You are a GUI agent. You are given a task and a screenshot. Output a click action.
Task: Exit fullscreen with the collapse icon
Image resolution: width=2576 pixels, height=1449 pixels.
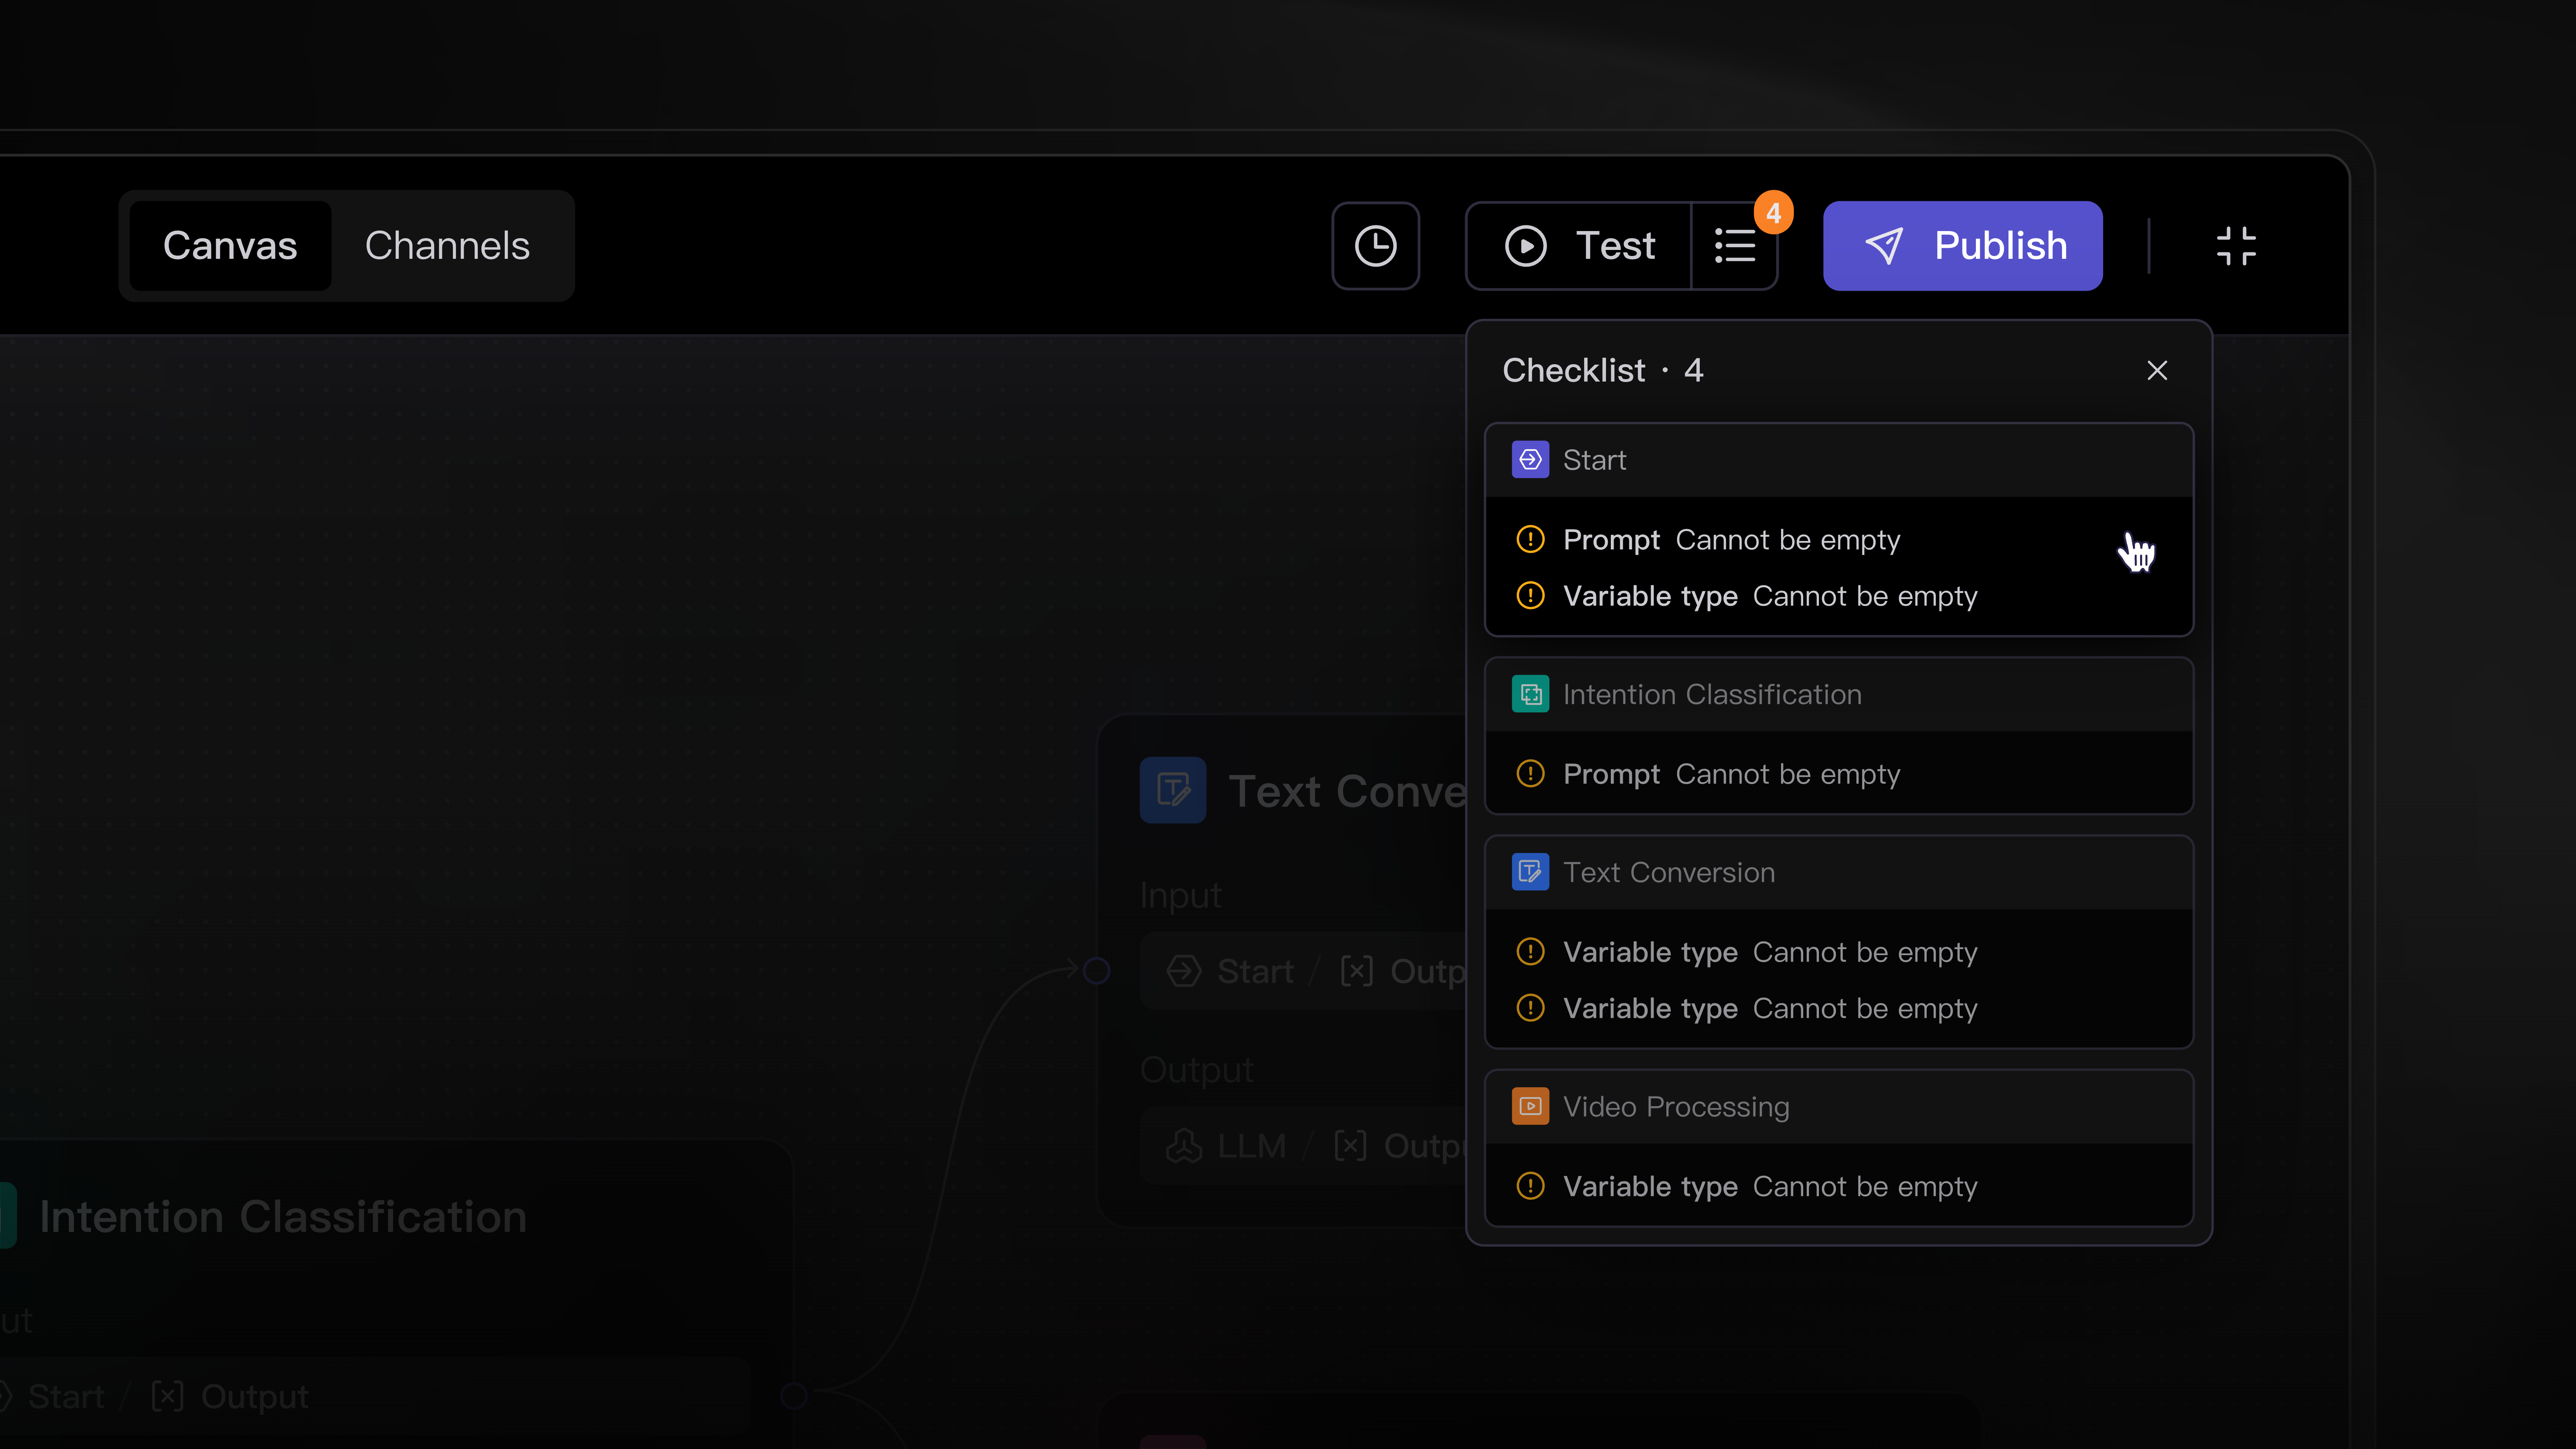pos(2236,246)
